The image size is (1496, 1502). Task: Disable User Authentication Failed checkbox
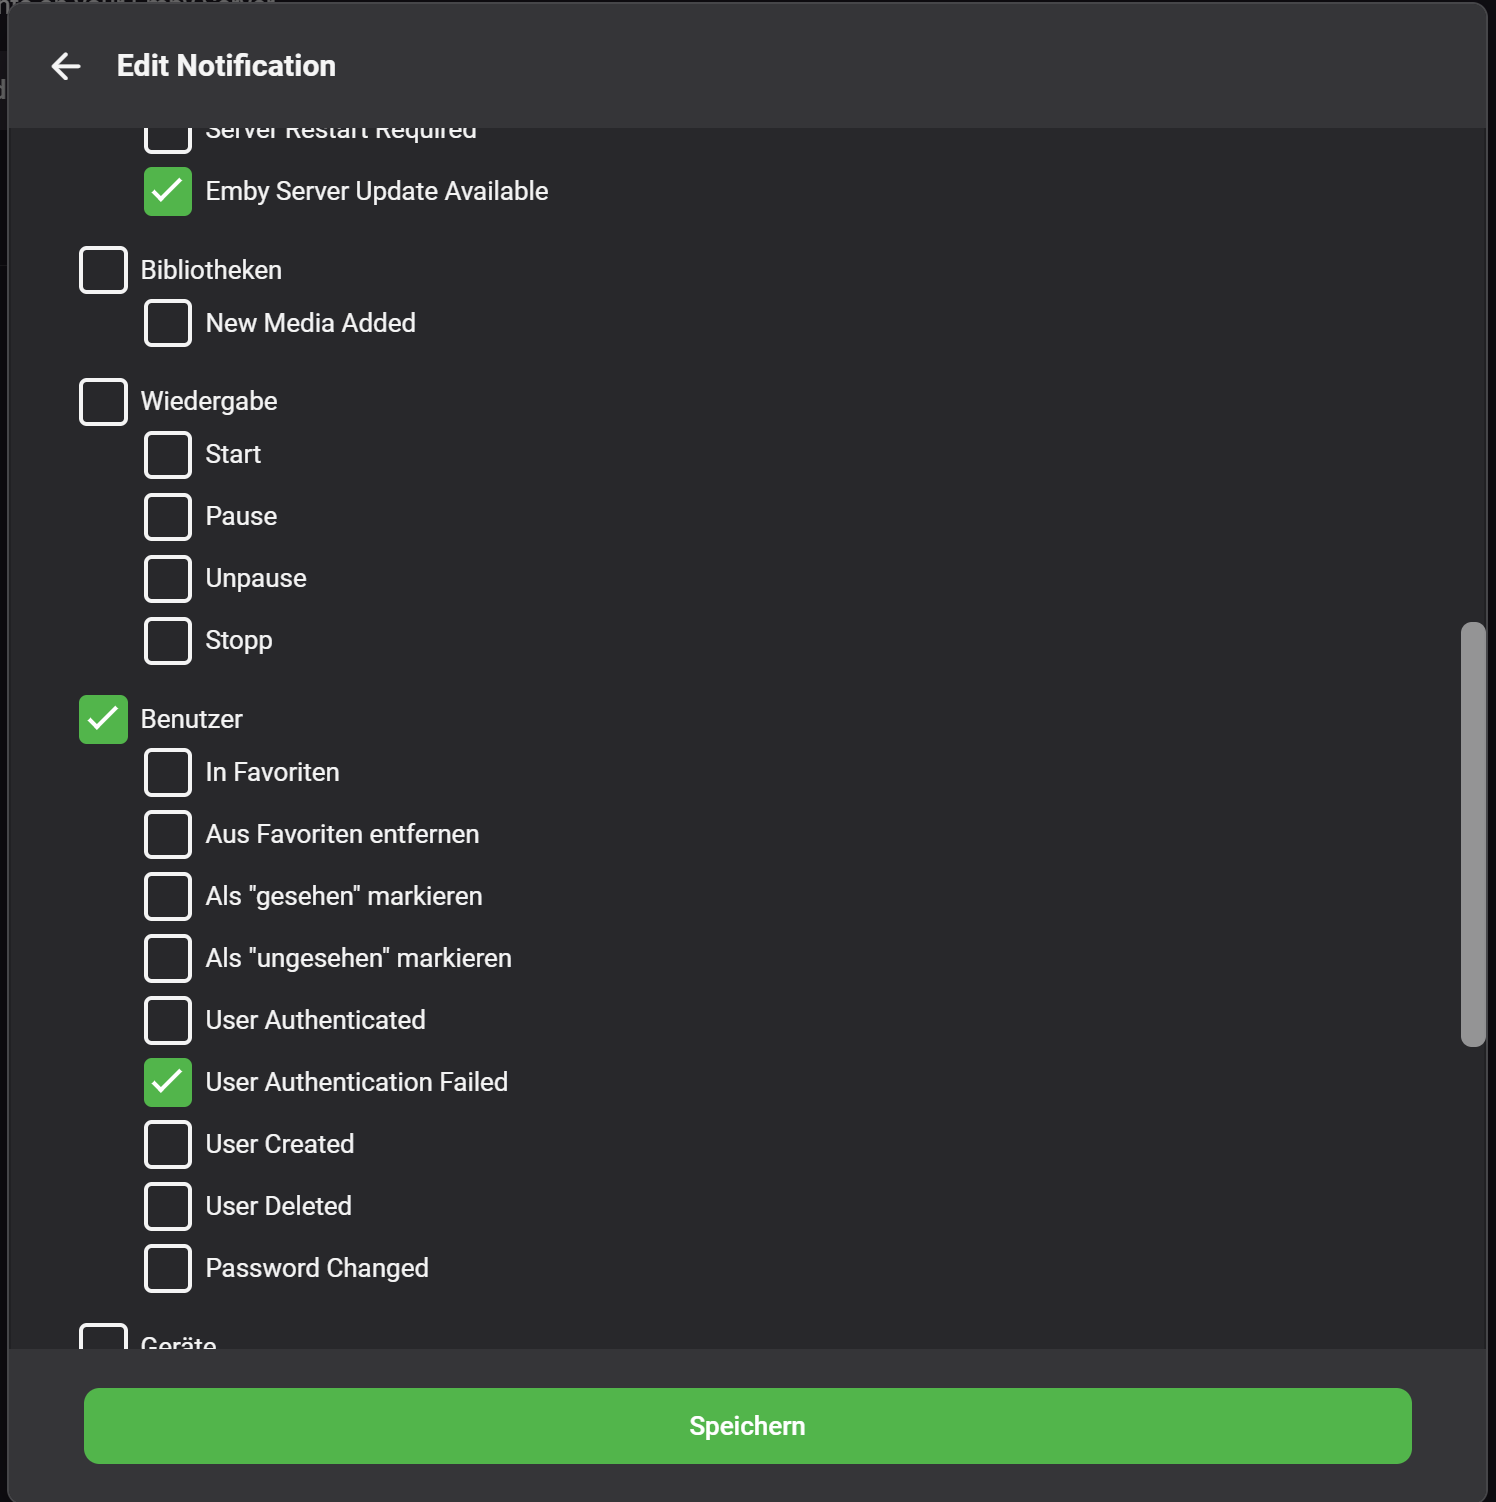[x=168, y=1083]
